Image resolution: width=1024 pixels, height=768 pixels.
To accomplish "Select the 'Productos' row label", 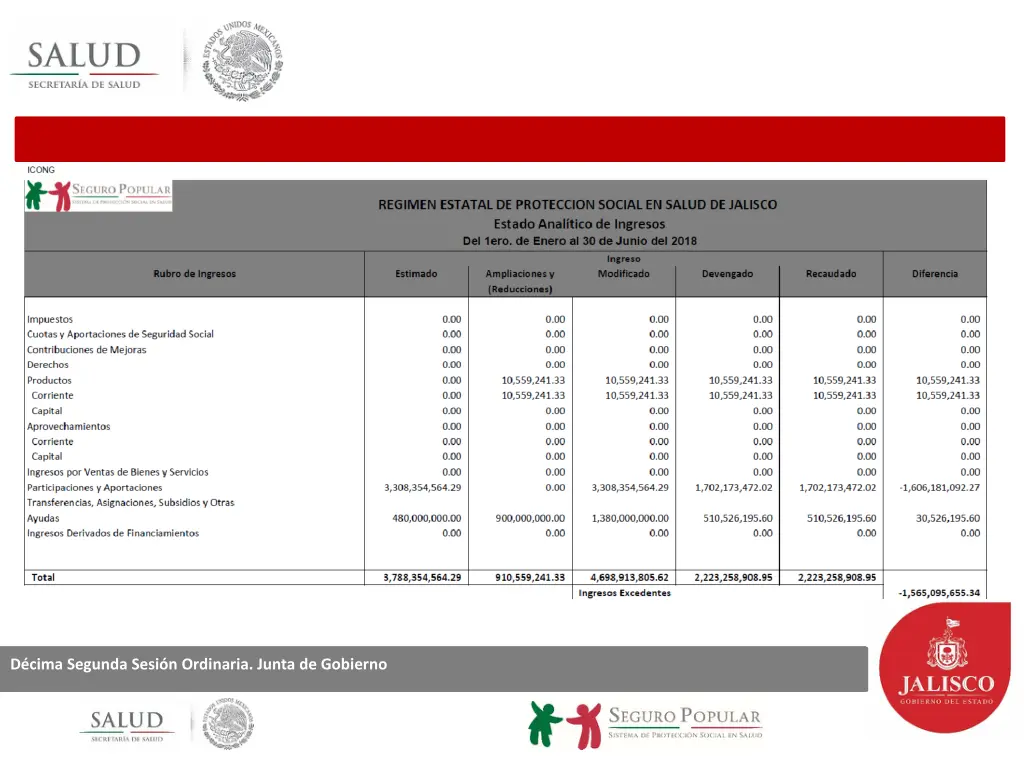I will pos(49,380).
